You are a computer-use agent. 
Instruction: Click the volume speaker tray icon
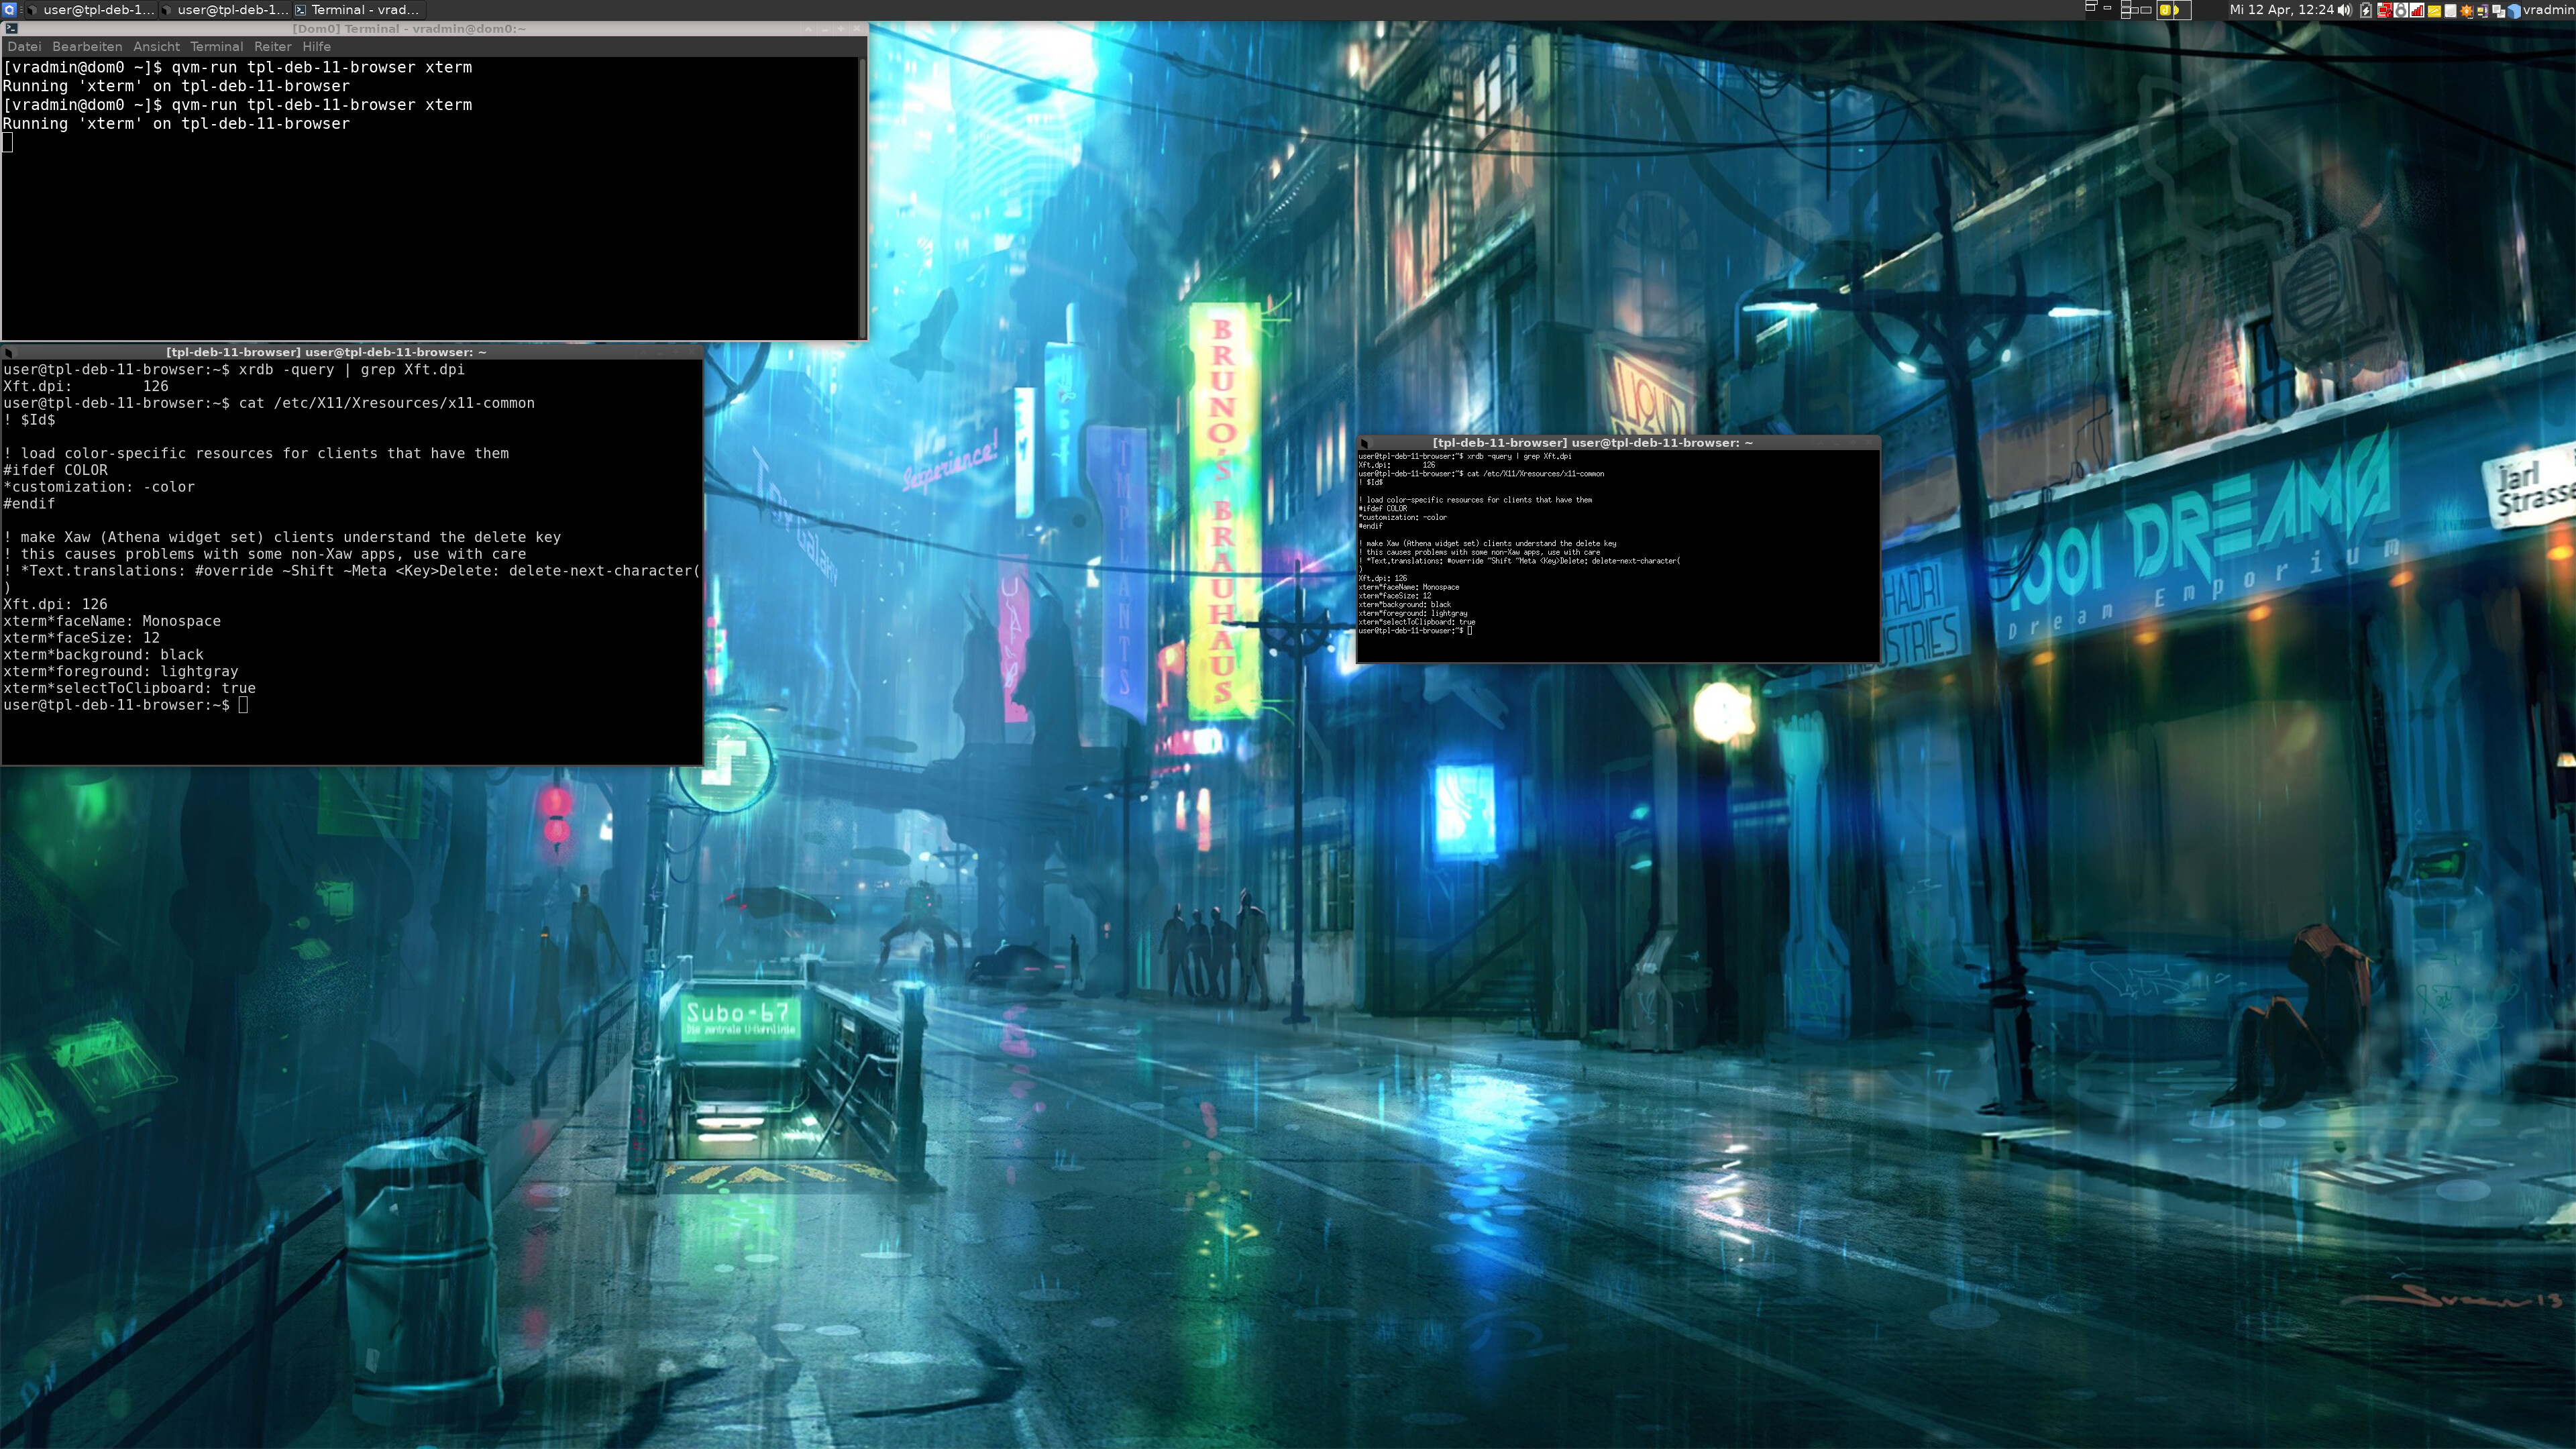coord(2345,10)
